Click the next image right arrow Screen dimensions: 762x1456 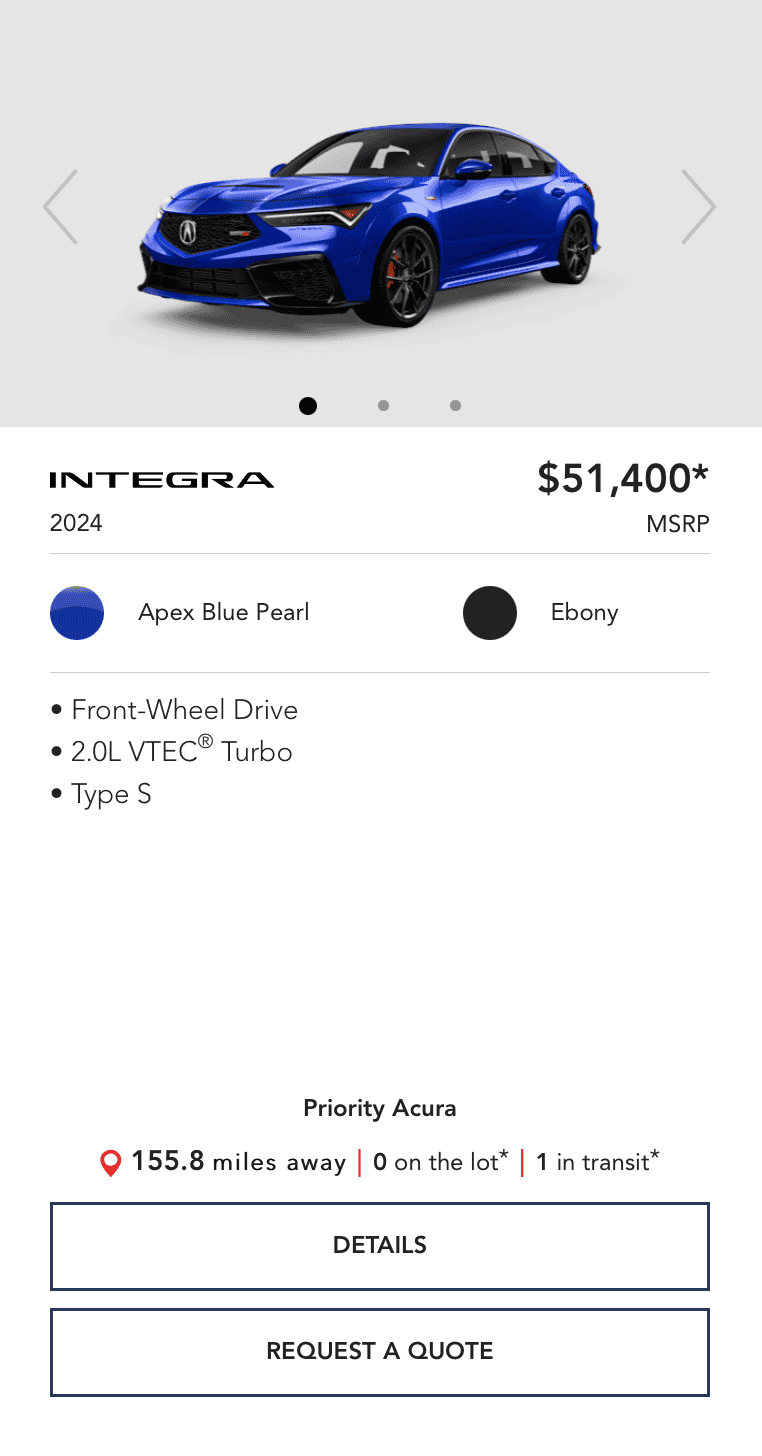[698, 207]
